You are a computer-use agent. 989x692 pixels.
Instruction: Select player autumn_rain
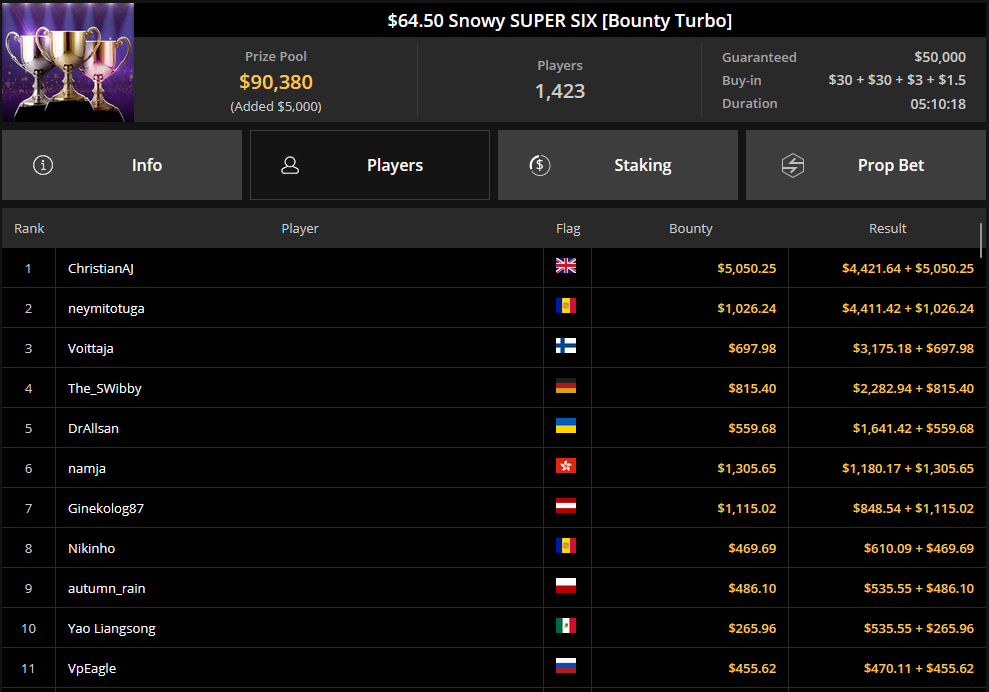point(107,589)
